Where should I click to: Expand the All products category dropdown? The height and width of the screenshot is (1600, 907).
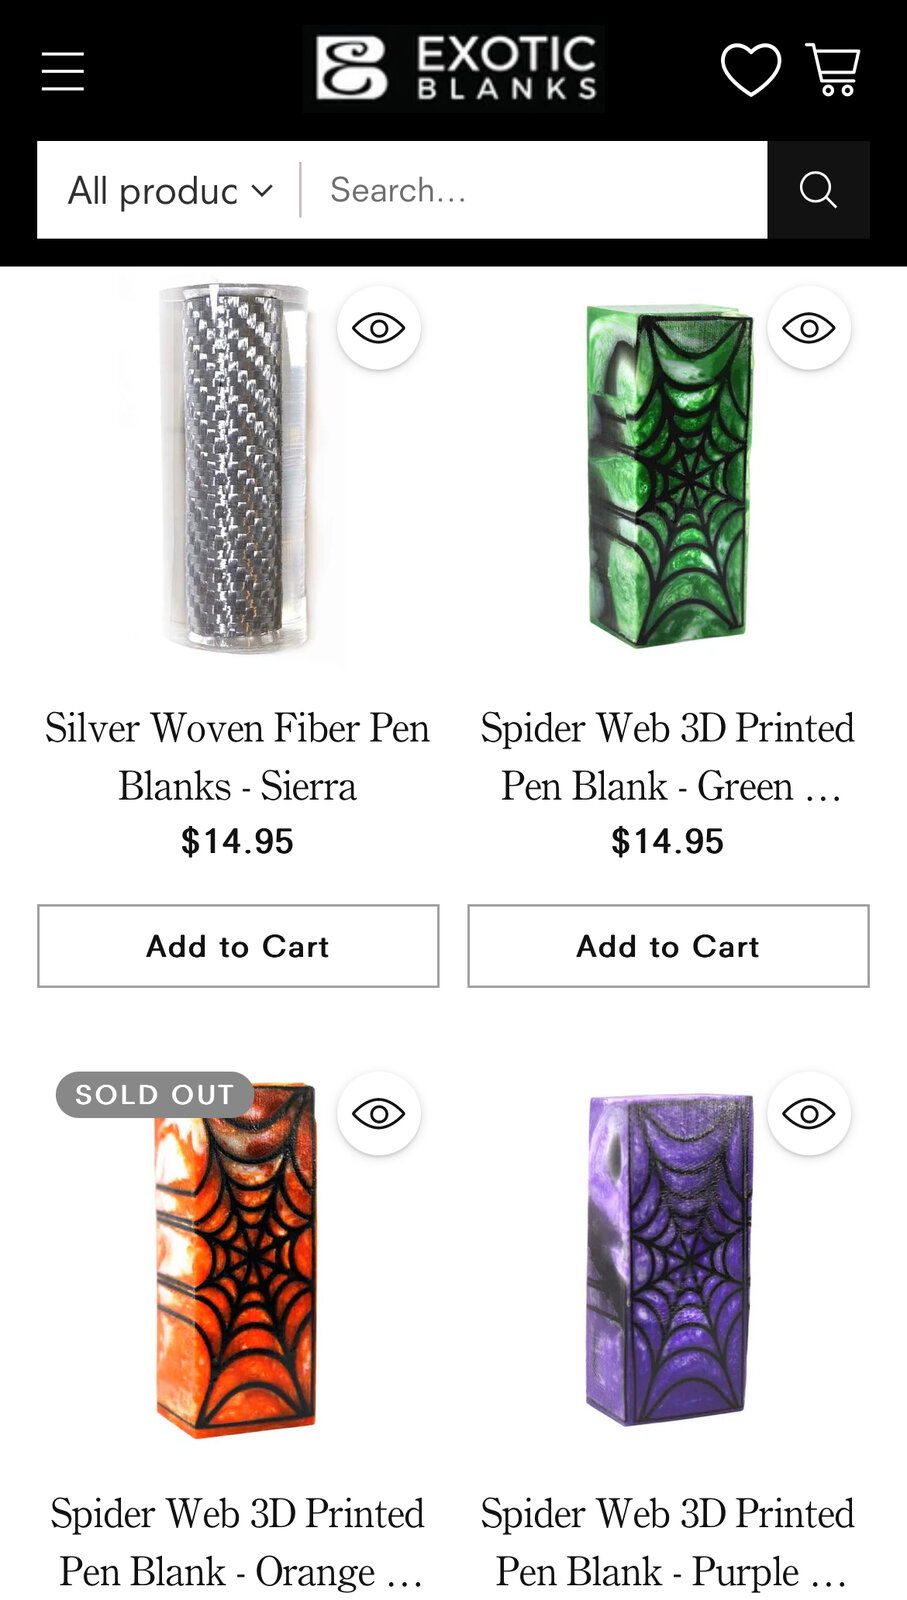170,190
